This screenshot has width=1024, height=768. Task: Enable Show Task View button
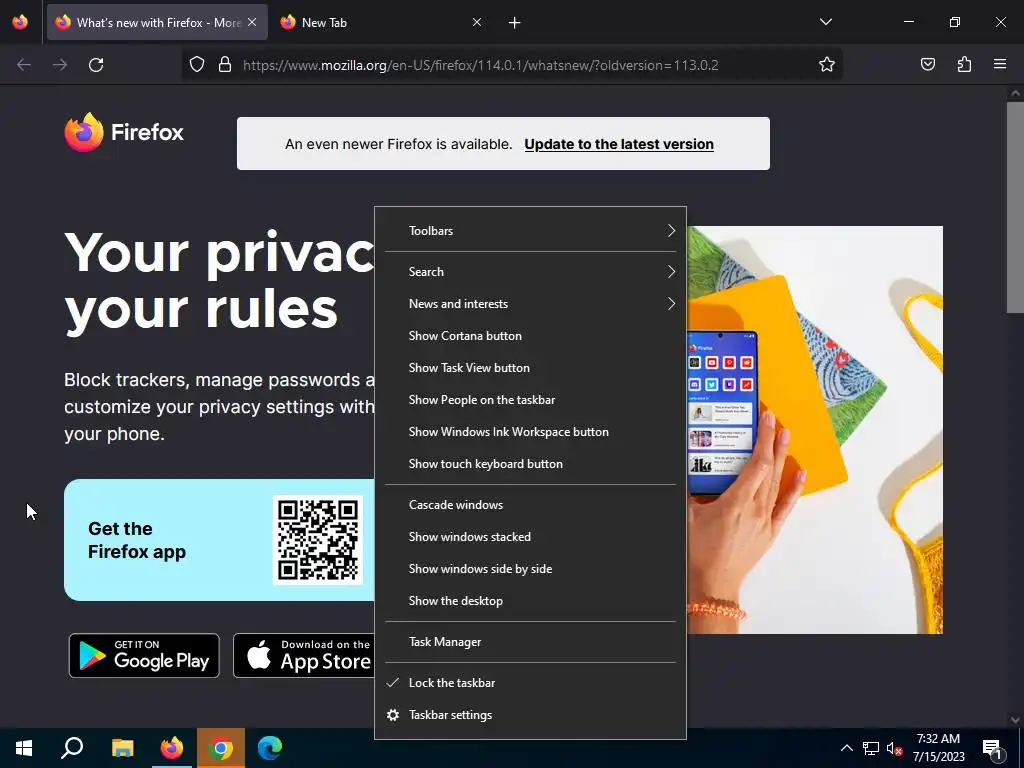point(530,368)
